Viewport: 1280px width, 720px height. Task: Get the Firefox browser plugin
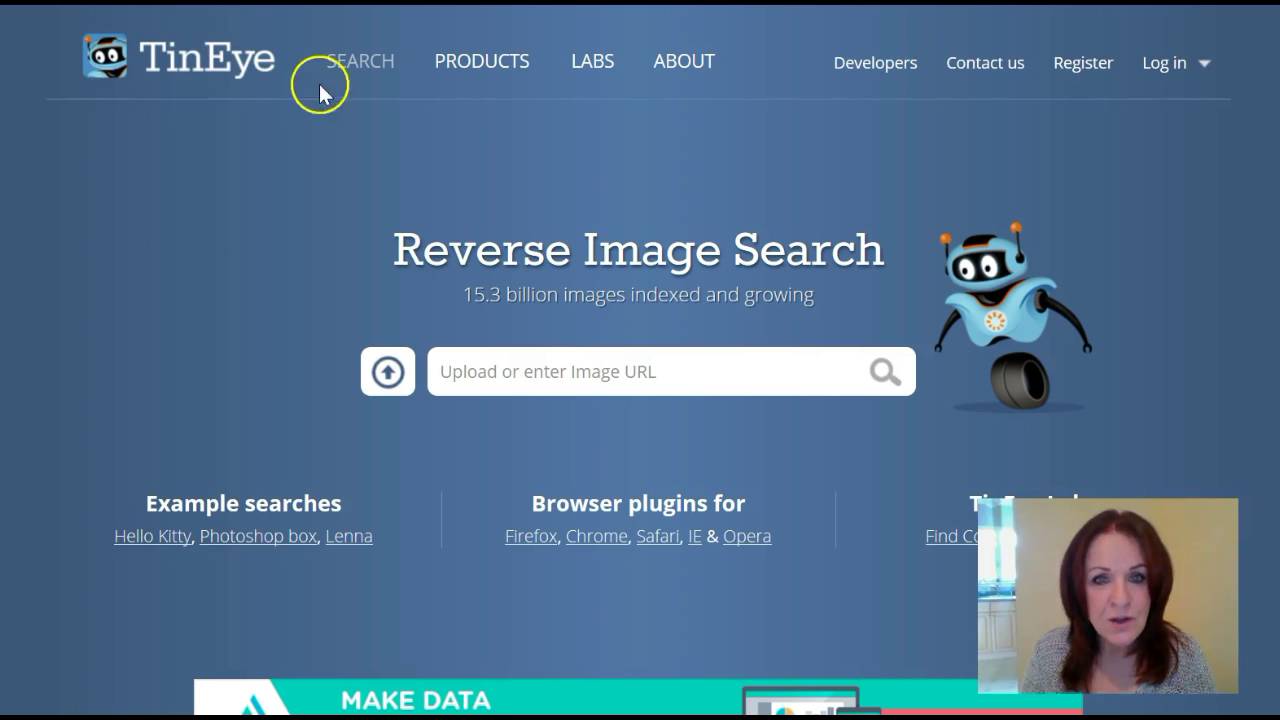point(531,536)
